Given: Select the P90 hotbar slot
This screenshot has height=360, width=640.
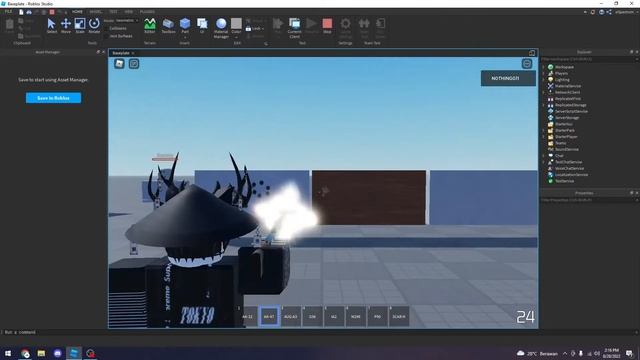Looking at the screenshot, I should [377, 316].
